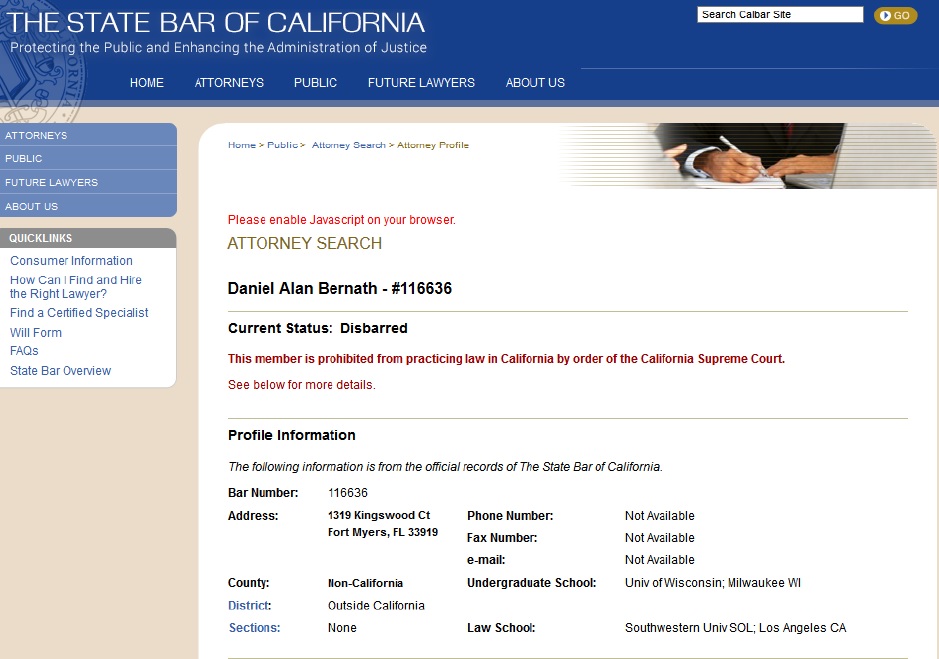Open the HOME top navigation item
This screenshot has height=659, width=939.
click(147, 83)
